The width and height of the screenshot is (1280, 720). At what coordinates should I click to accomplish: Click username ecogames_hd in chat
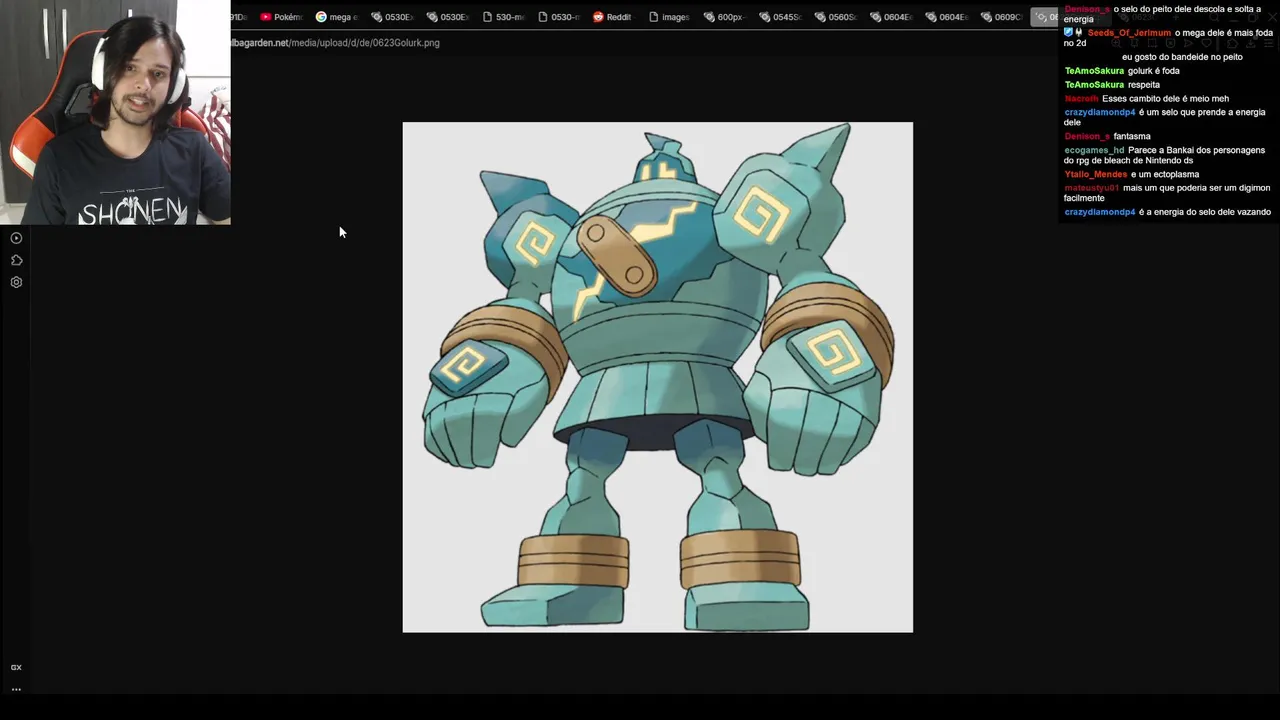pyautogui.click(x=1094, y=150)
